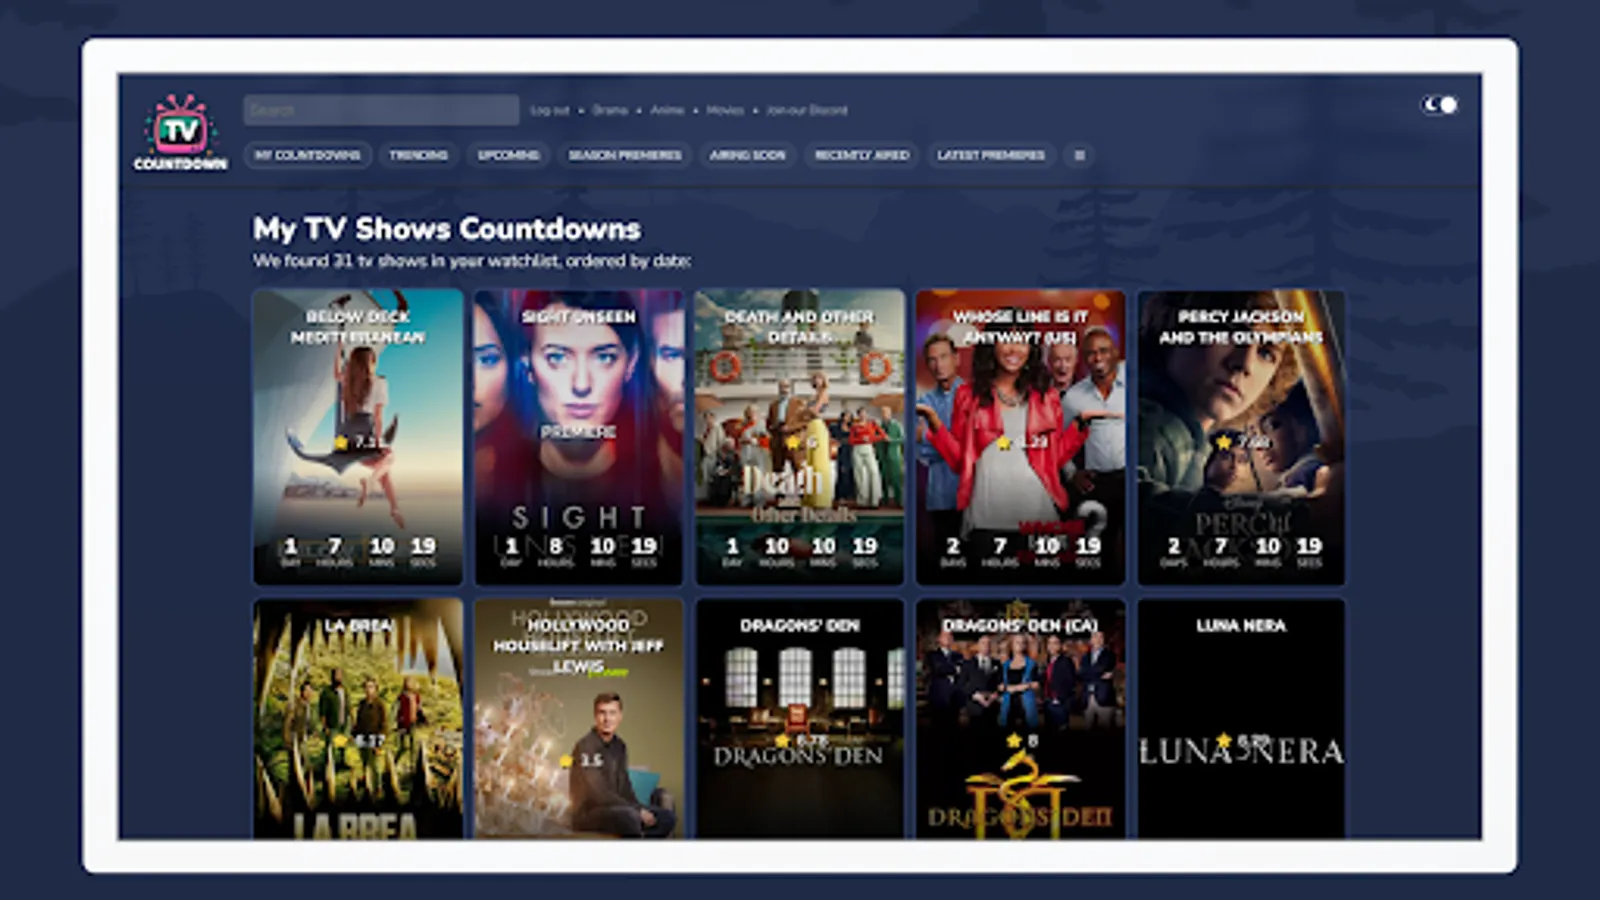Click the Recently Aired filter

click(x=862, y=155)
